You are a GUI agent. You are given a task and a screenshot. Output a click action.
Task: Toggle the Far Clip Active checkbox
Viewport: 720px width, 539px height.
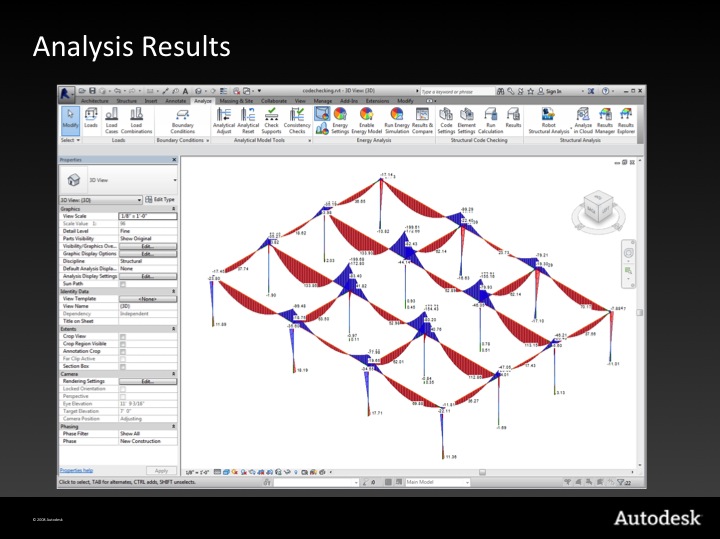123,359
